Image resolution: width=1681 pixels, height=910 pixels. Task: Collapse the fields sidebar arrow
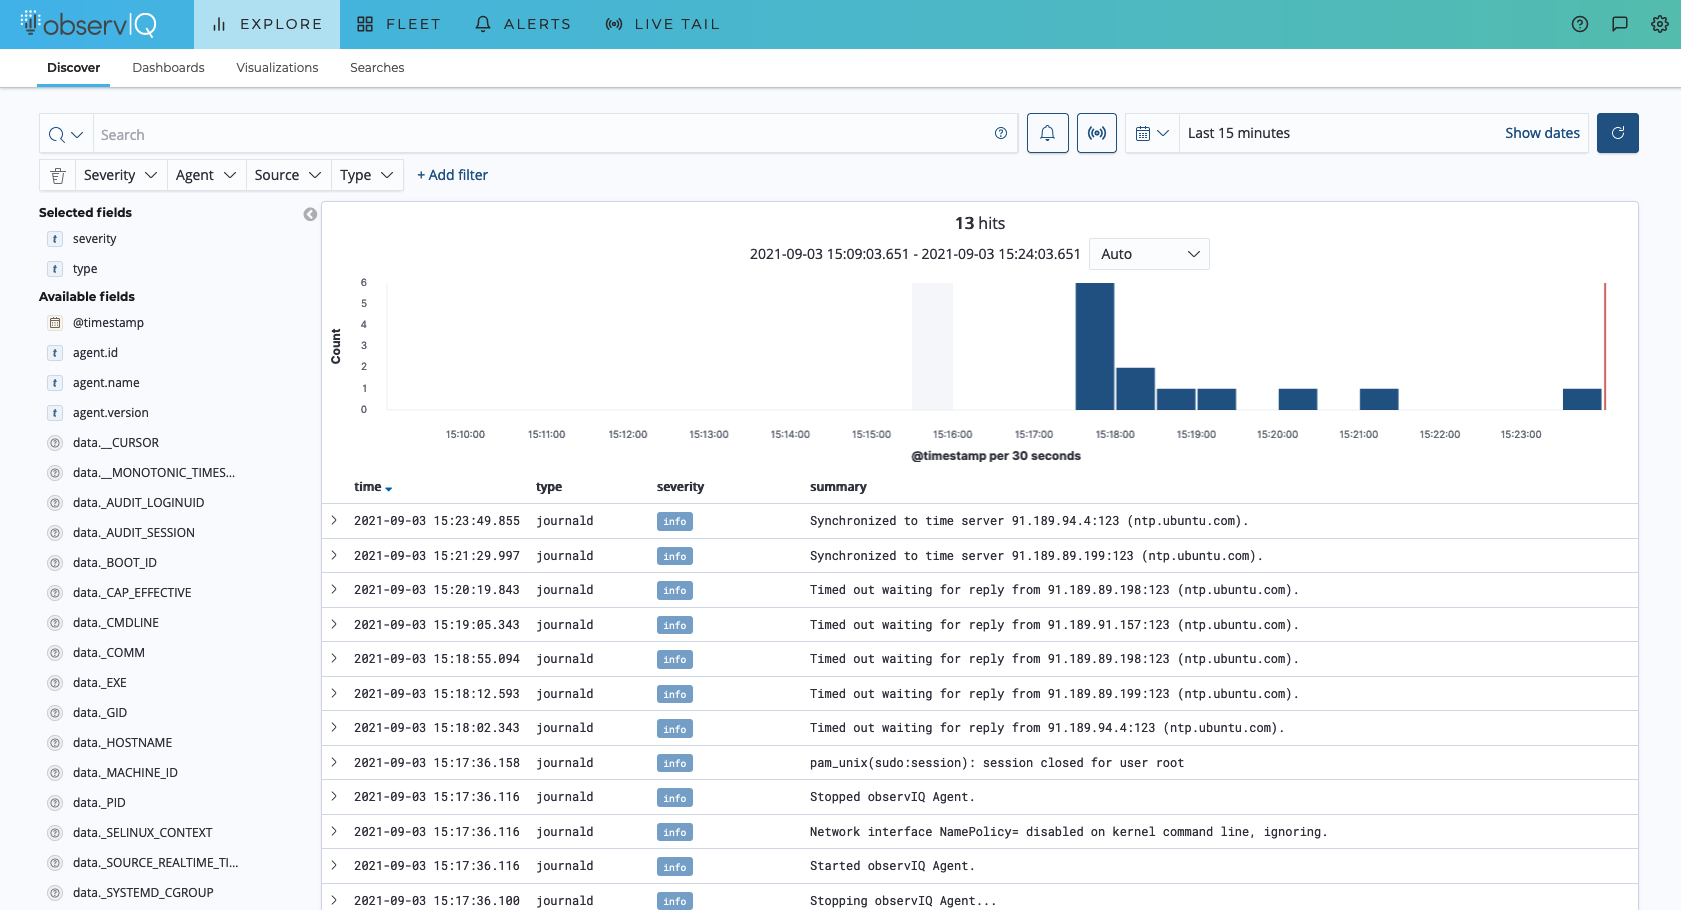click(x=310, y=214)
